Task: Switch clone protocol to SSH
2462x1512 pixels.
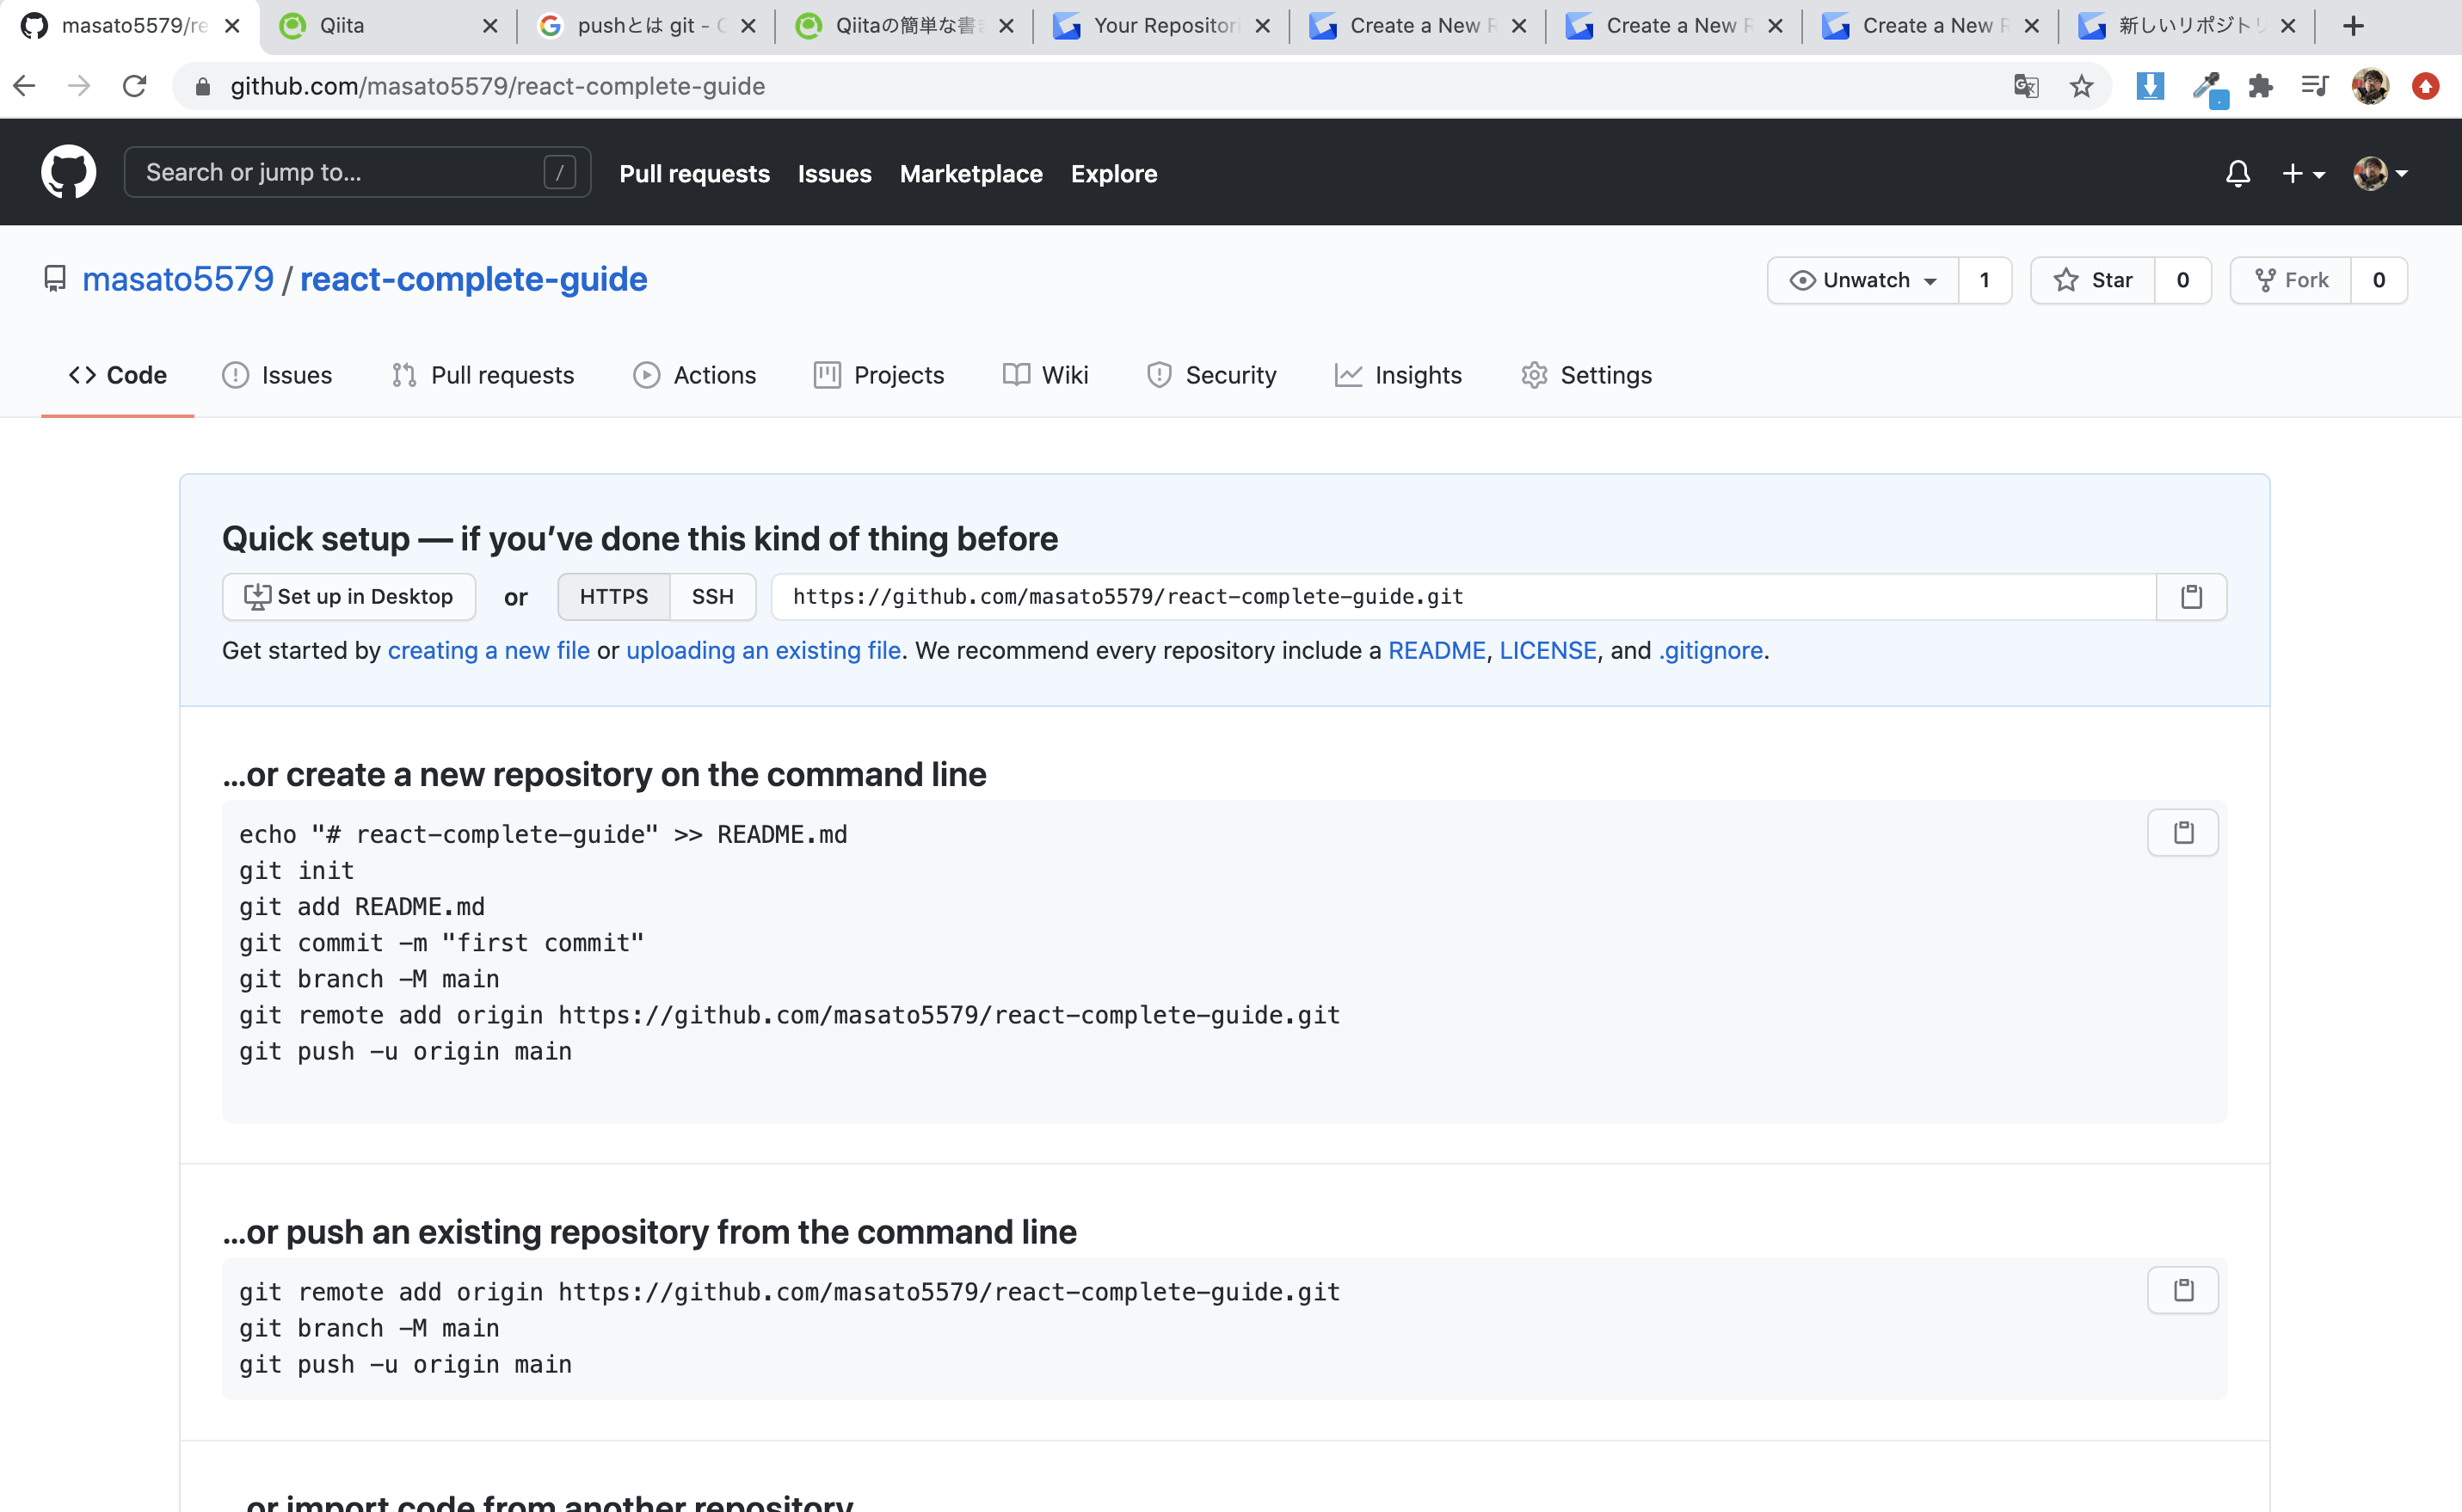Action: 712,596
